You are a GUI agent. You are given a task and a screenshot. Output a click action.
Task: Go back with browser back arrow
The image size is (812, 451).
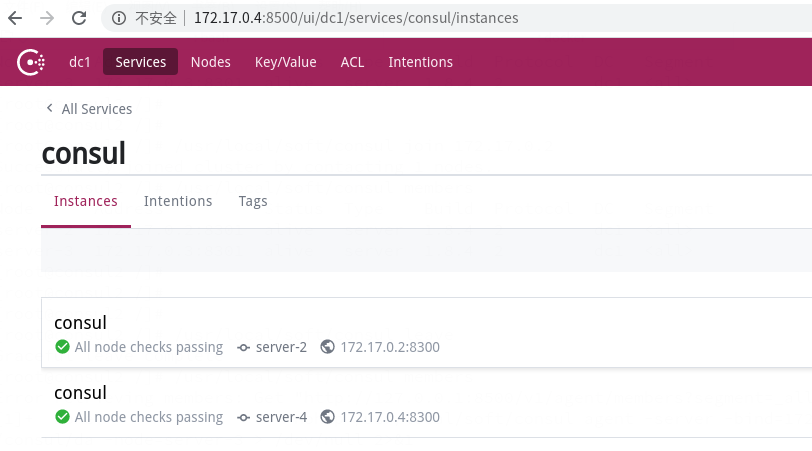[x=15, y=18]
